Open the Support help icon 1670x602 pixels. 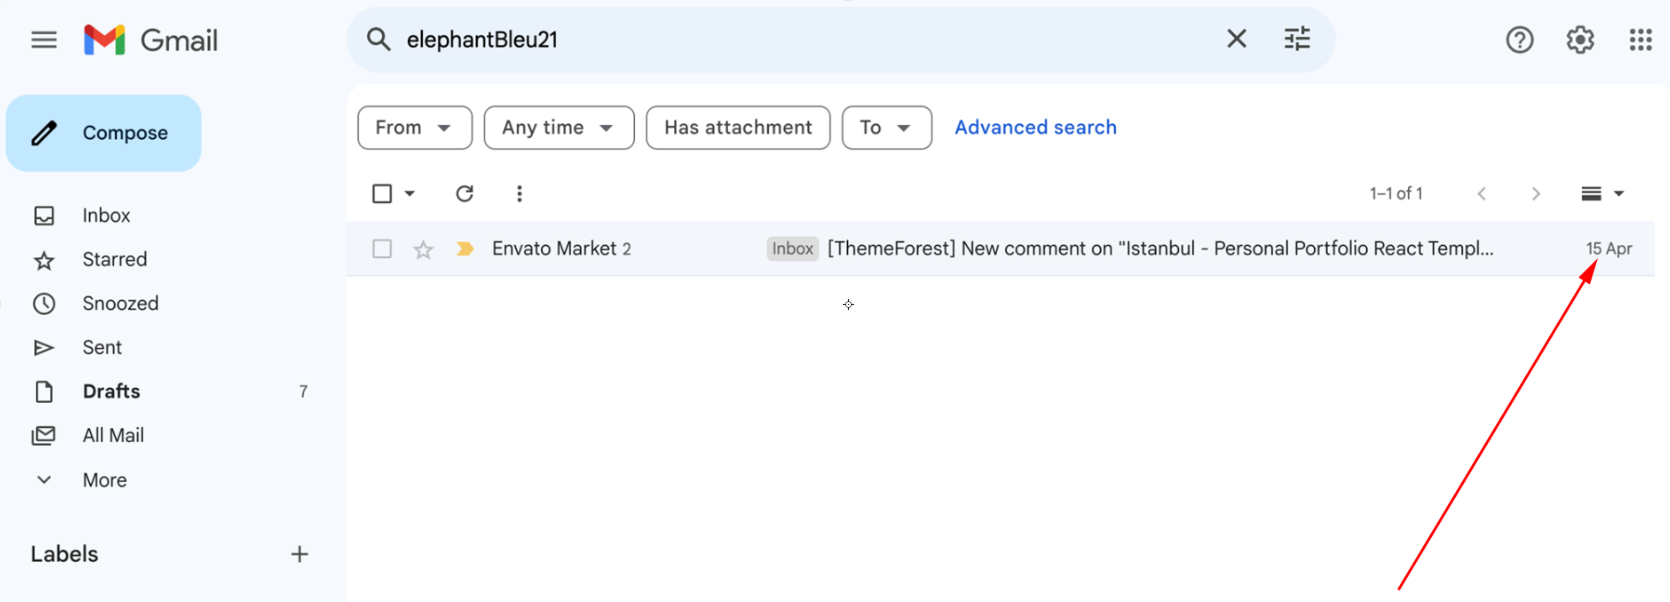pos(1520,40)
